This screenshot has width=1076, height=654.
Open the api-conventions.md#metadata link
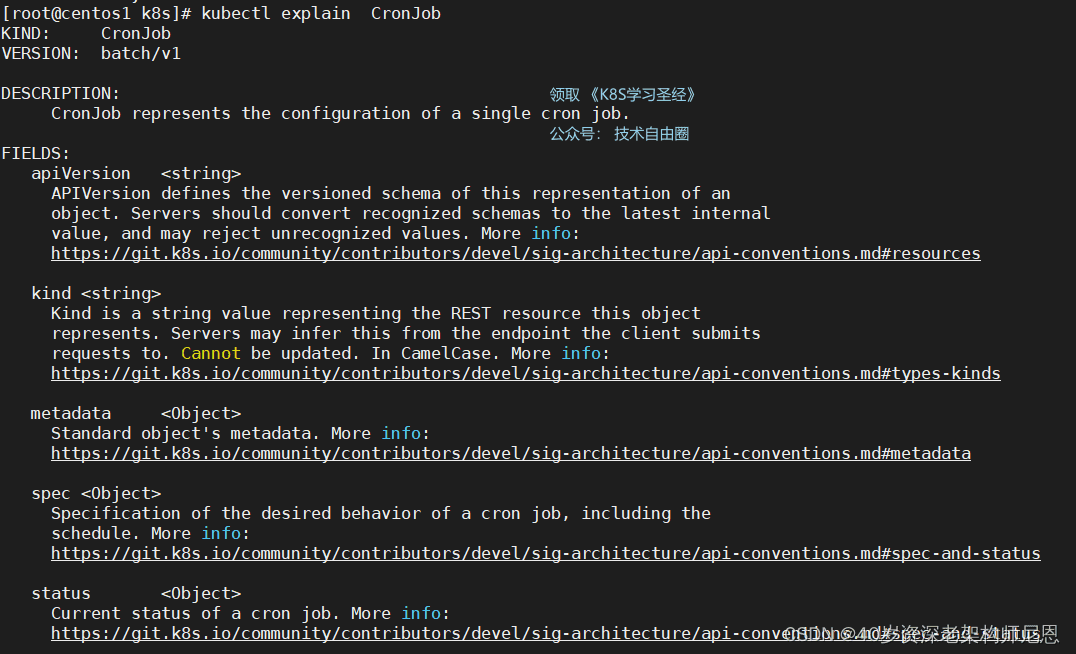[511, 454]
